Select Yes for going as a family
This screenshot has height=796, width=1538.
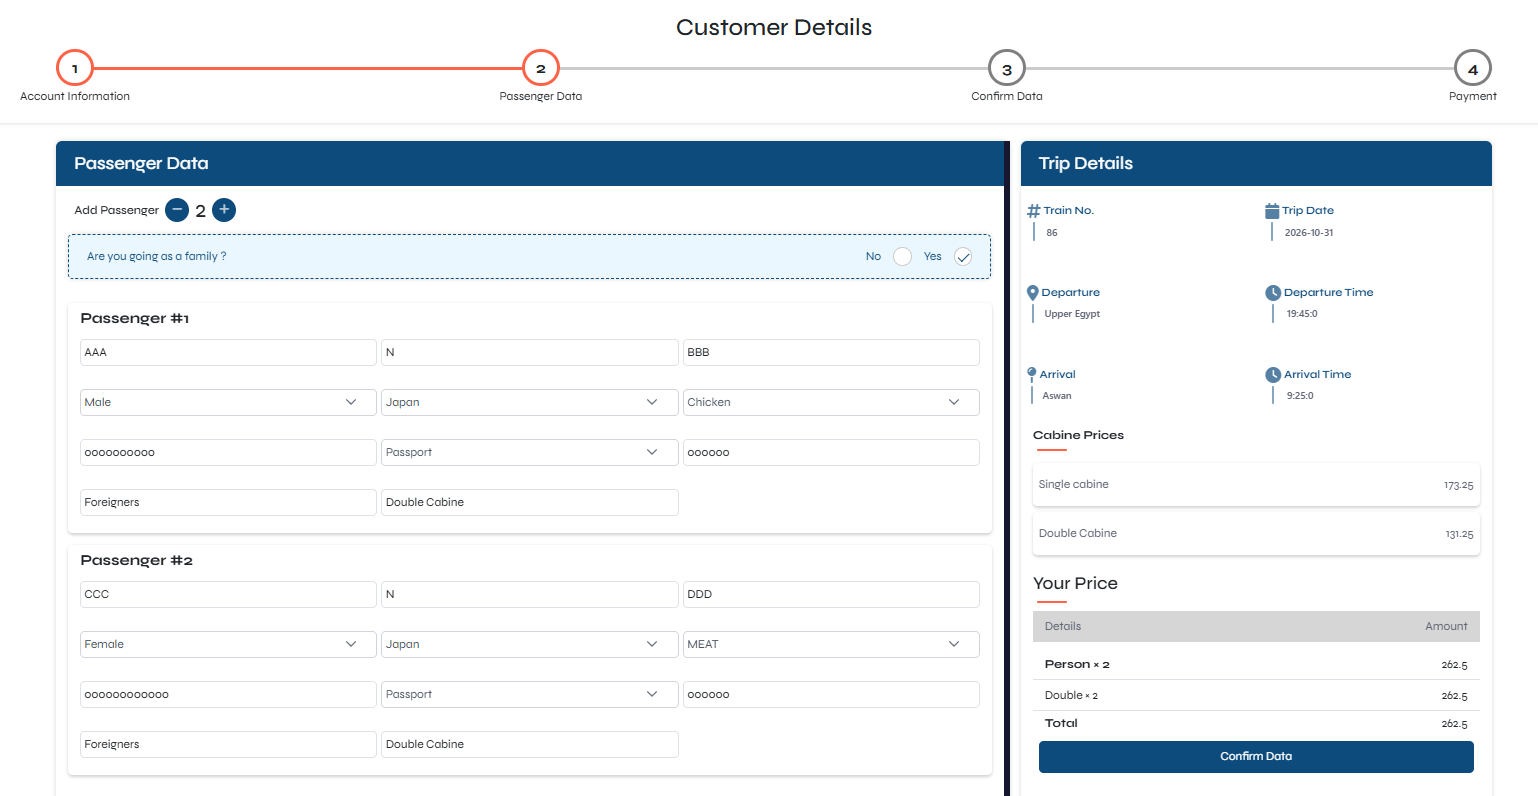pyautogui.click(x=963, y=256)
